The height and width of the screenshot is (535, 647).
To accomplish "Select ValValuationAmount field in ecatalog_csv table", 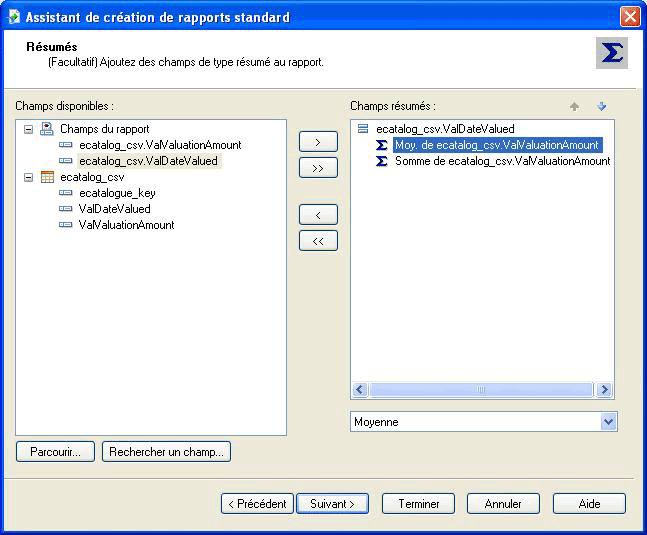I will 126,225.
